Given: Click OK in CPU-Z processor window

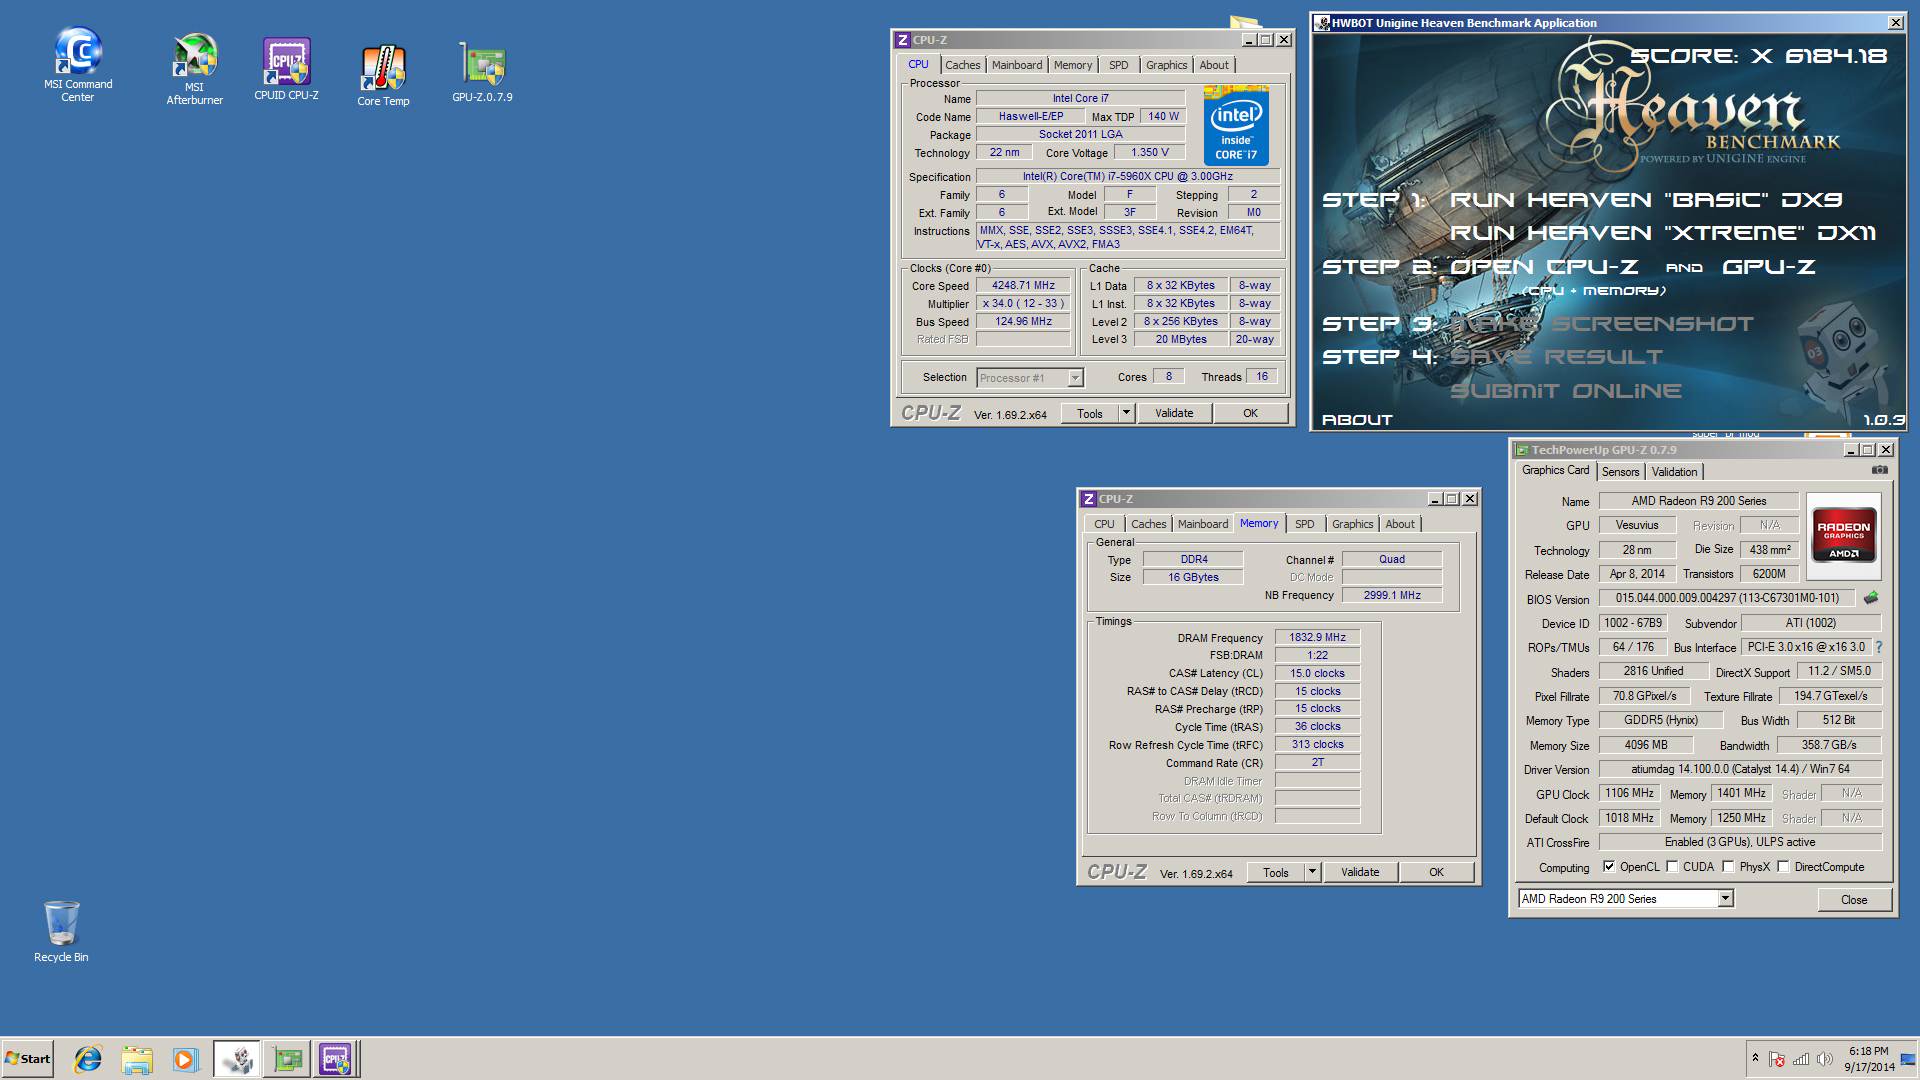Looking at the screenshot, I should coord(1250,413).
